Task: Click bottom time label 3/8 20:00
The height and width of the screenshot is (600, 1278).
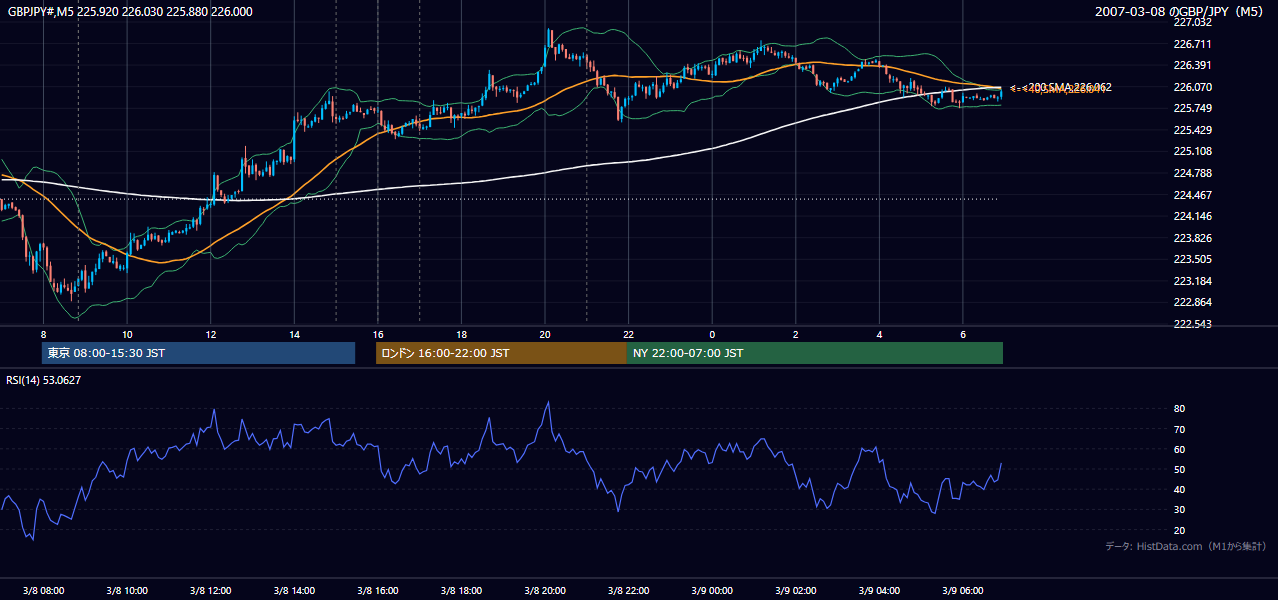Action: tap(545, 591)
